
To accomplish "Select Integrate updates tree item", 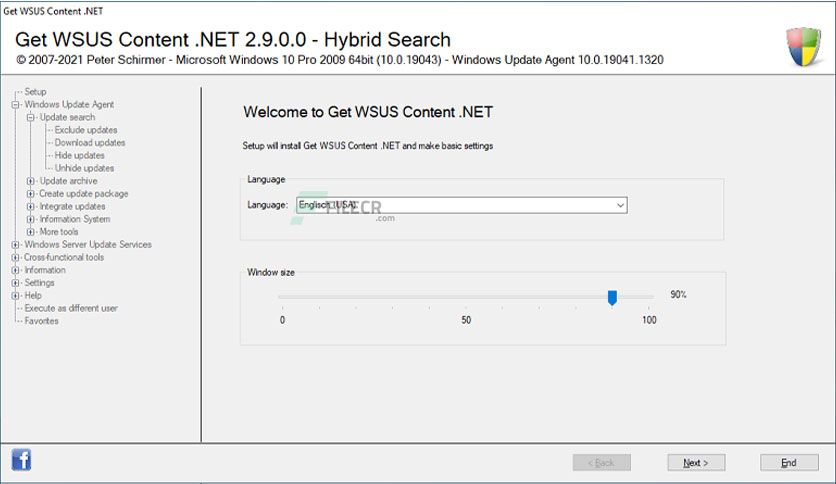I will pos(73,207).
